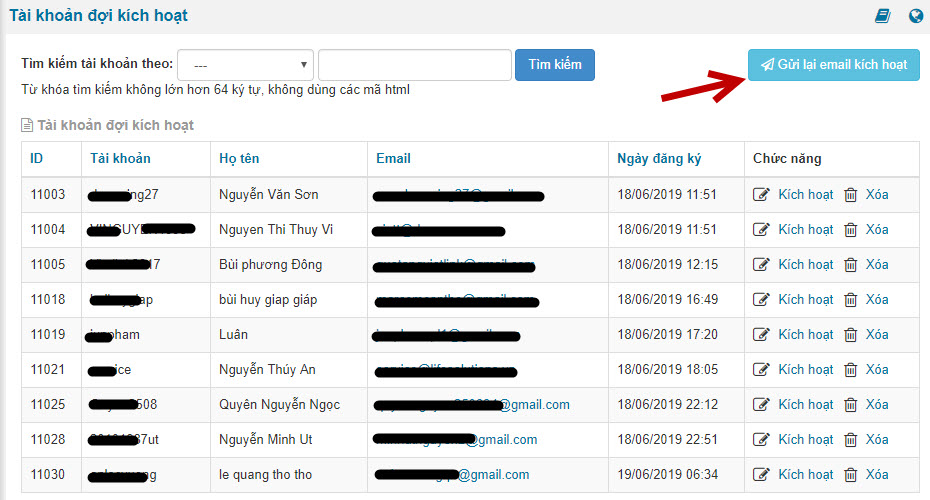The height and width of the screenshot is (500, 930).
Task: Click the edit icon for account 11025
Action: (x=761, y=405)
